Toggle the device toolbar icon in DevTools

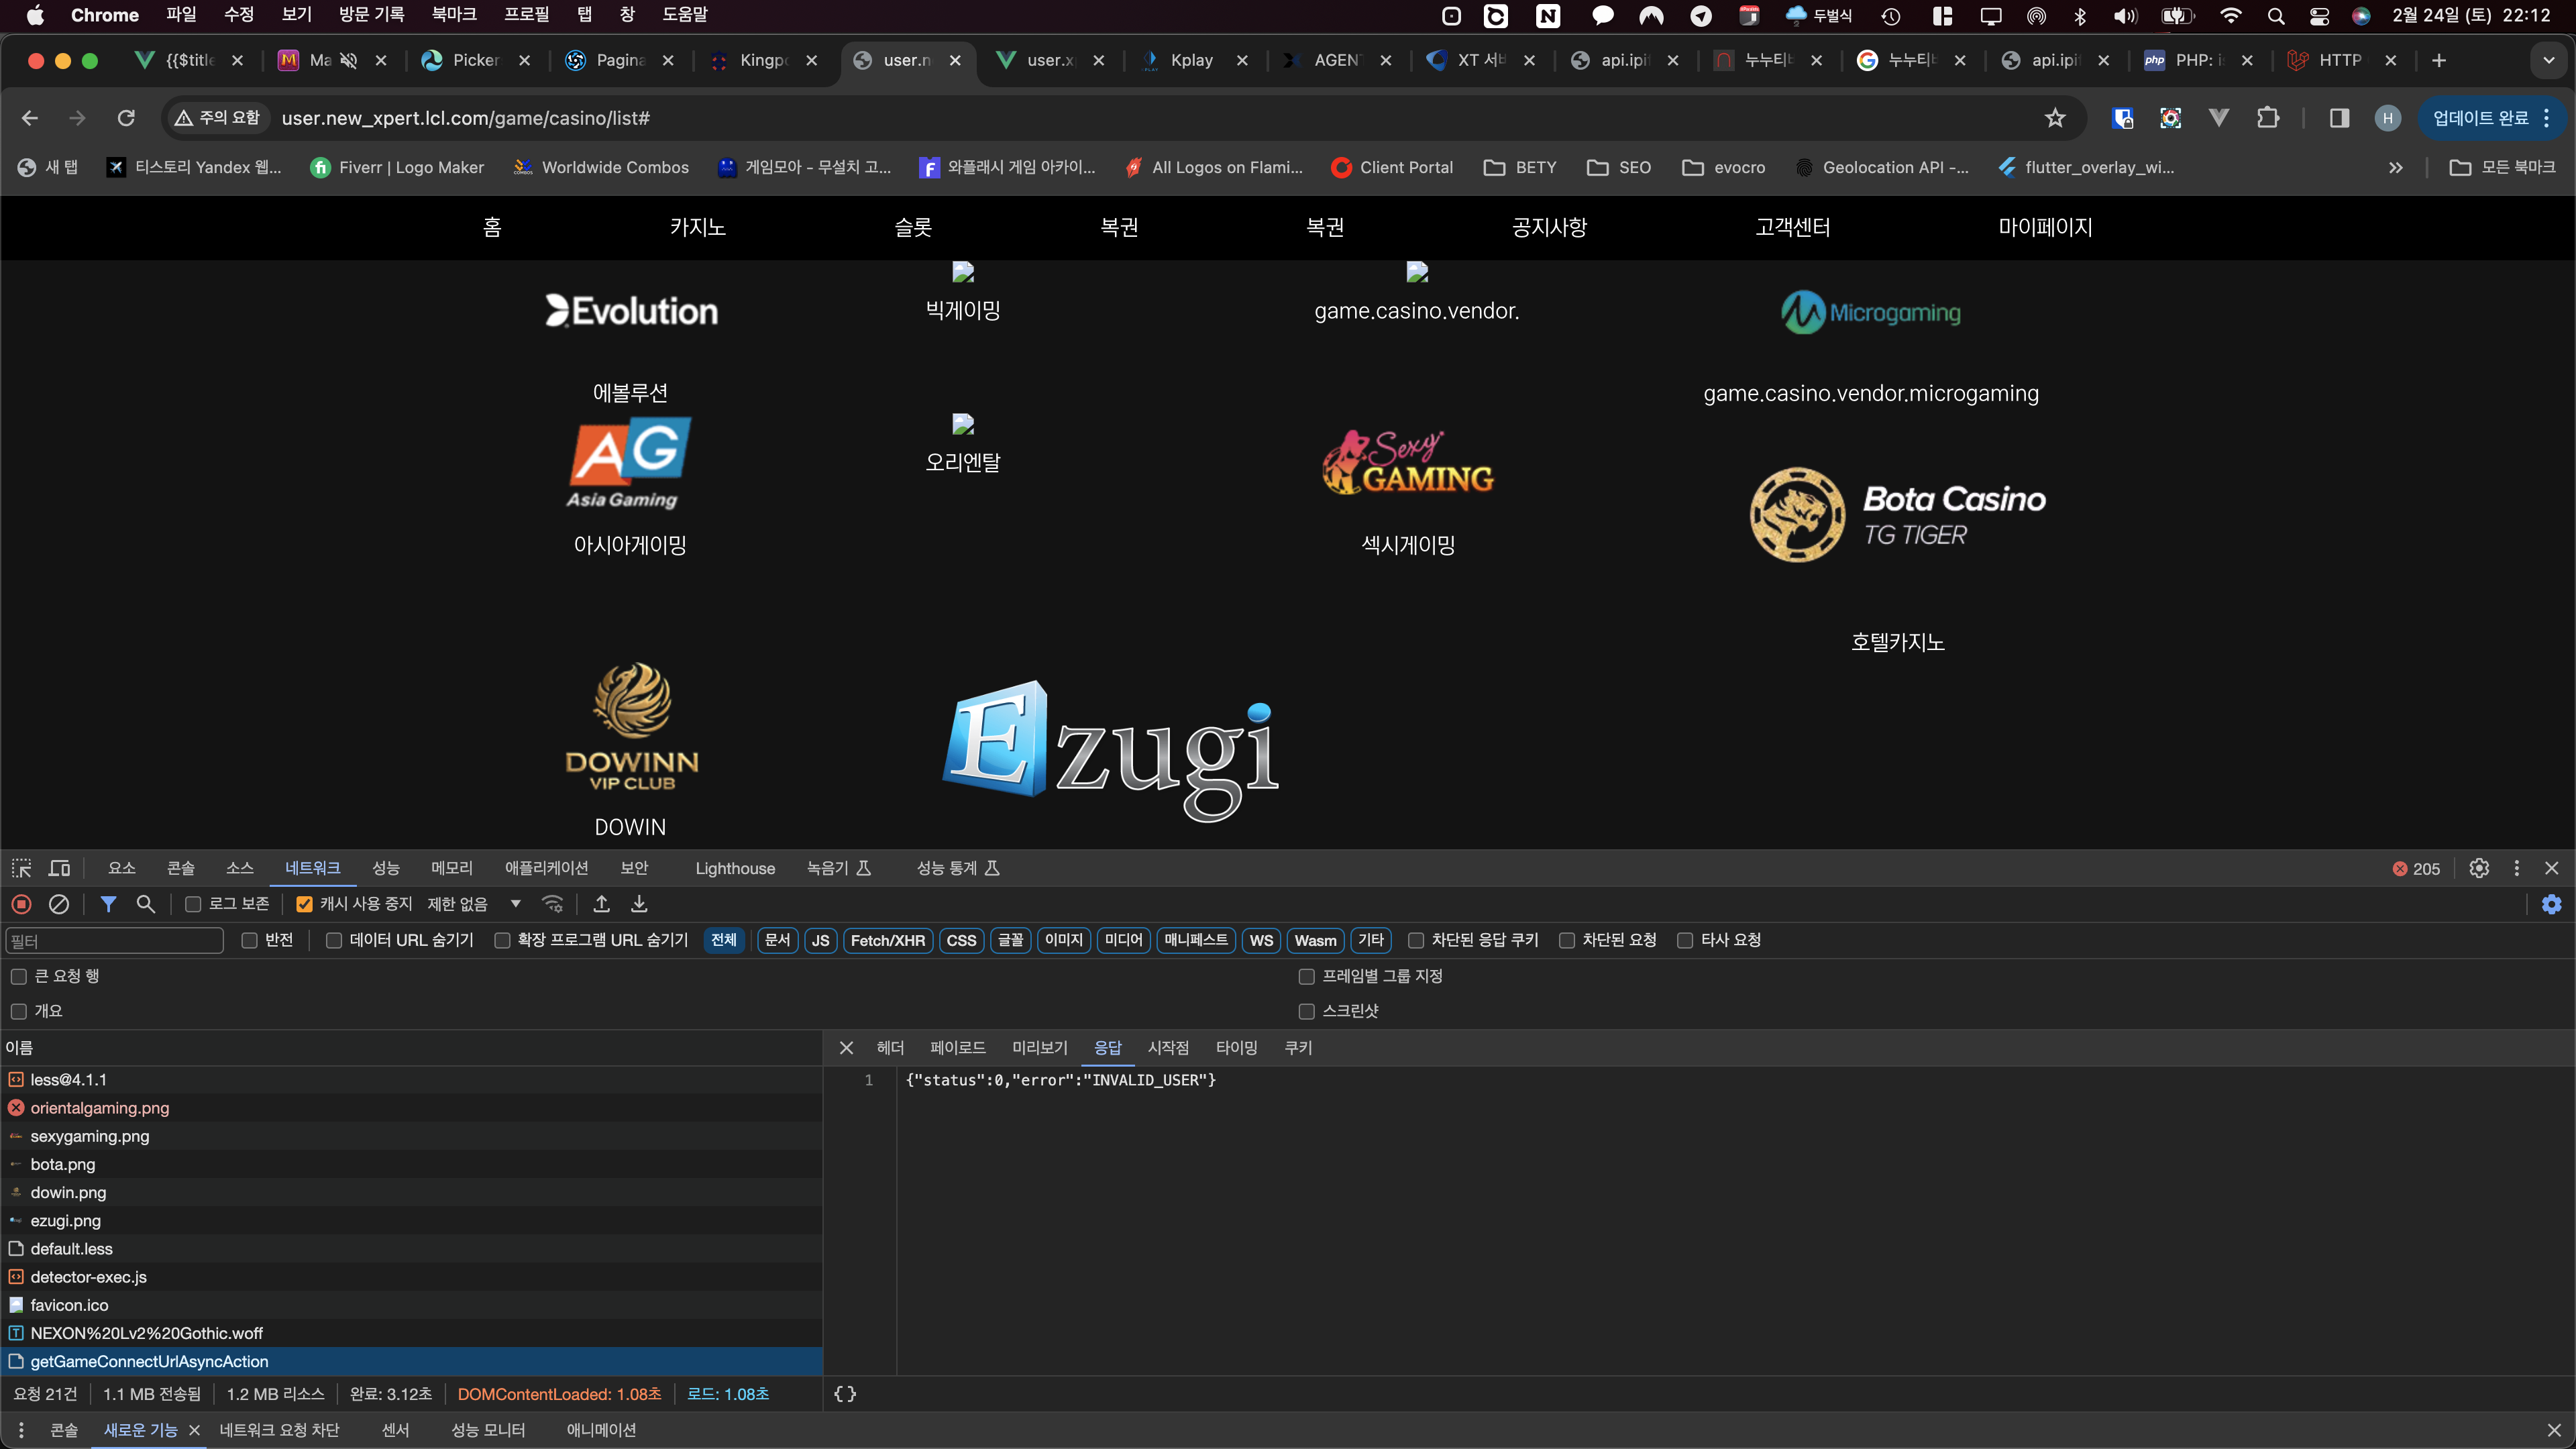pyautogui.click(x=60, y=868)
